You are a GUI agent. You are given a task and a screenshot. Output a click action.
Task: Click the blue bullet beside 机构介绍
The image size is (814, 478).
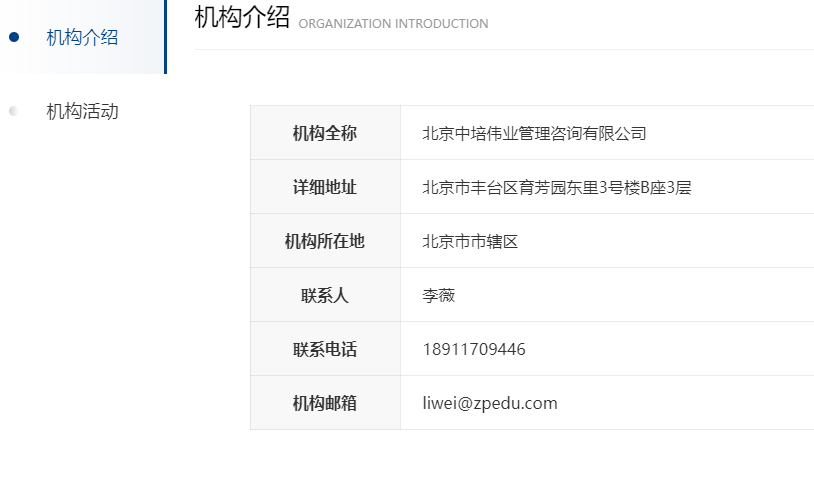(14, 37)
